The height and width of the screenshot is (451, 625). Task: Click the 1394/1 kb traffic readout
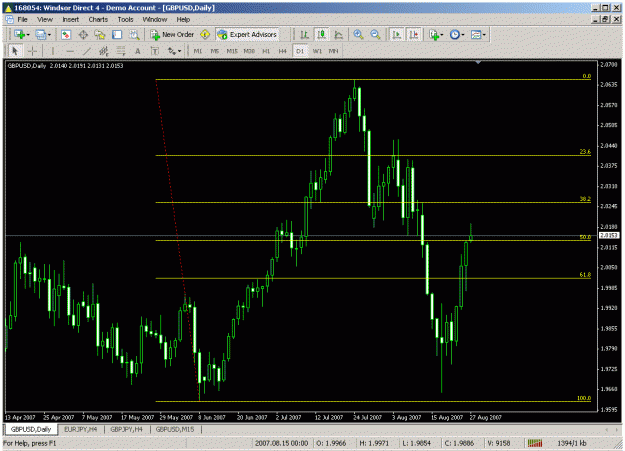pyautogui.click(x=572, y=443)
